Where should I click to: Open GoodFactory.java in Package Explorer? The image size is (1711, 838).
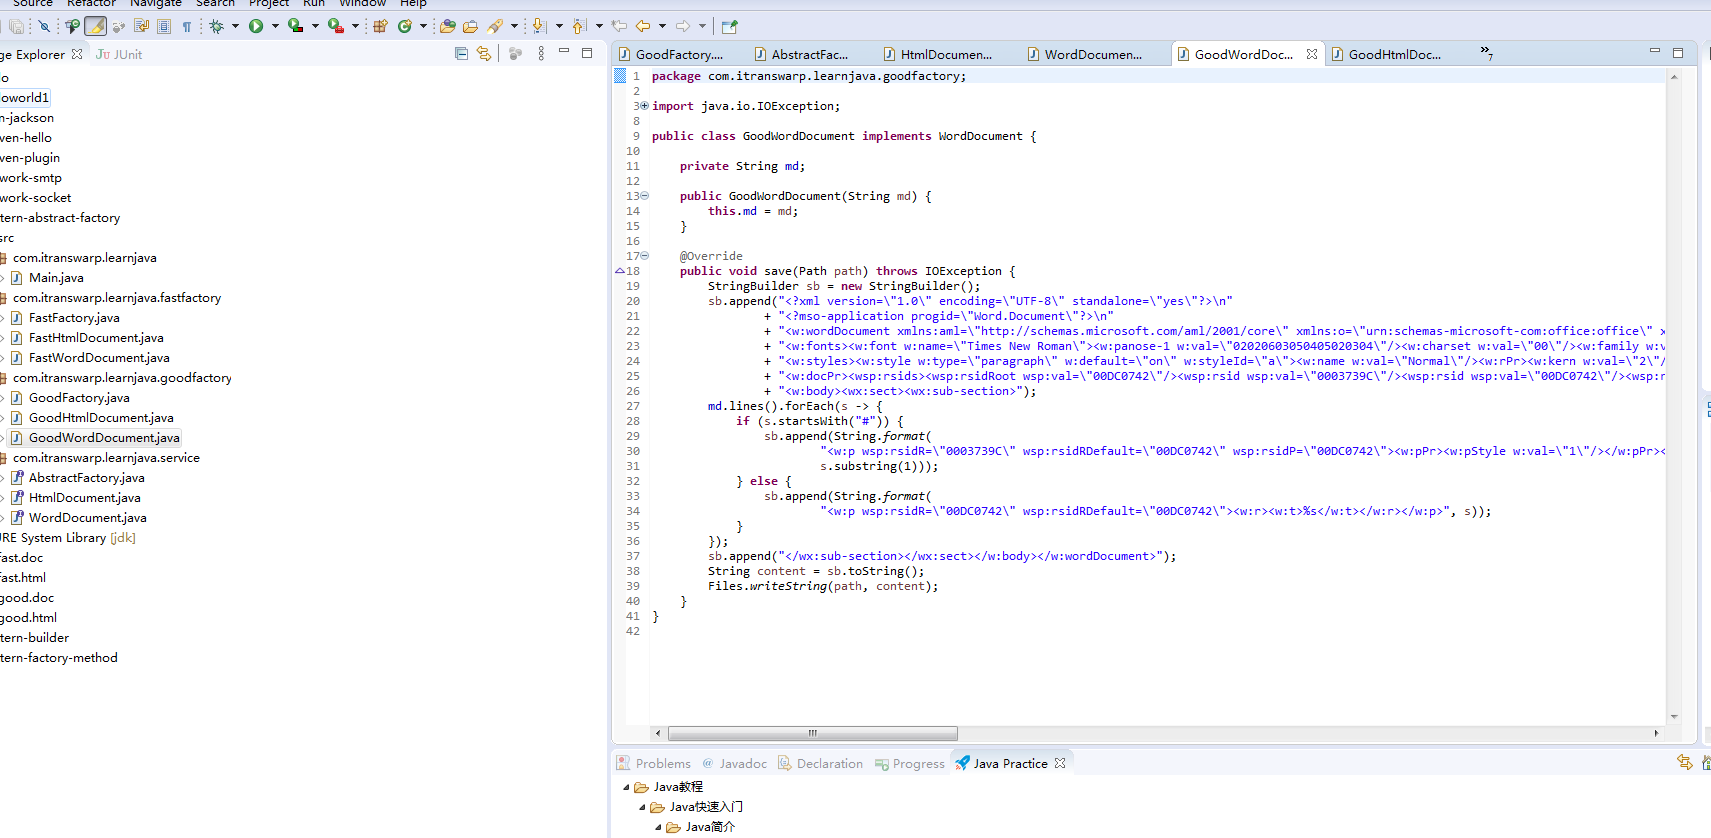click(x=79, y=397)
